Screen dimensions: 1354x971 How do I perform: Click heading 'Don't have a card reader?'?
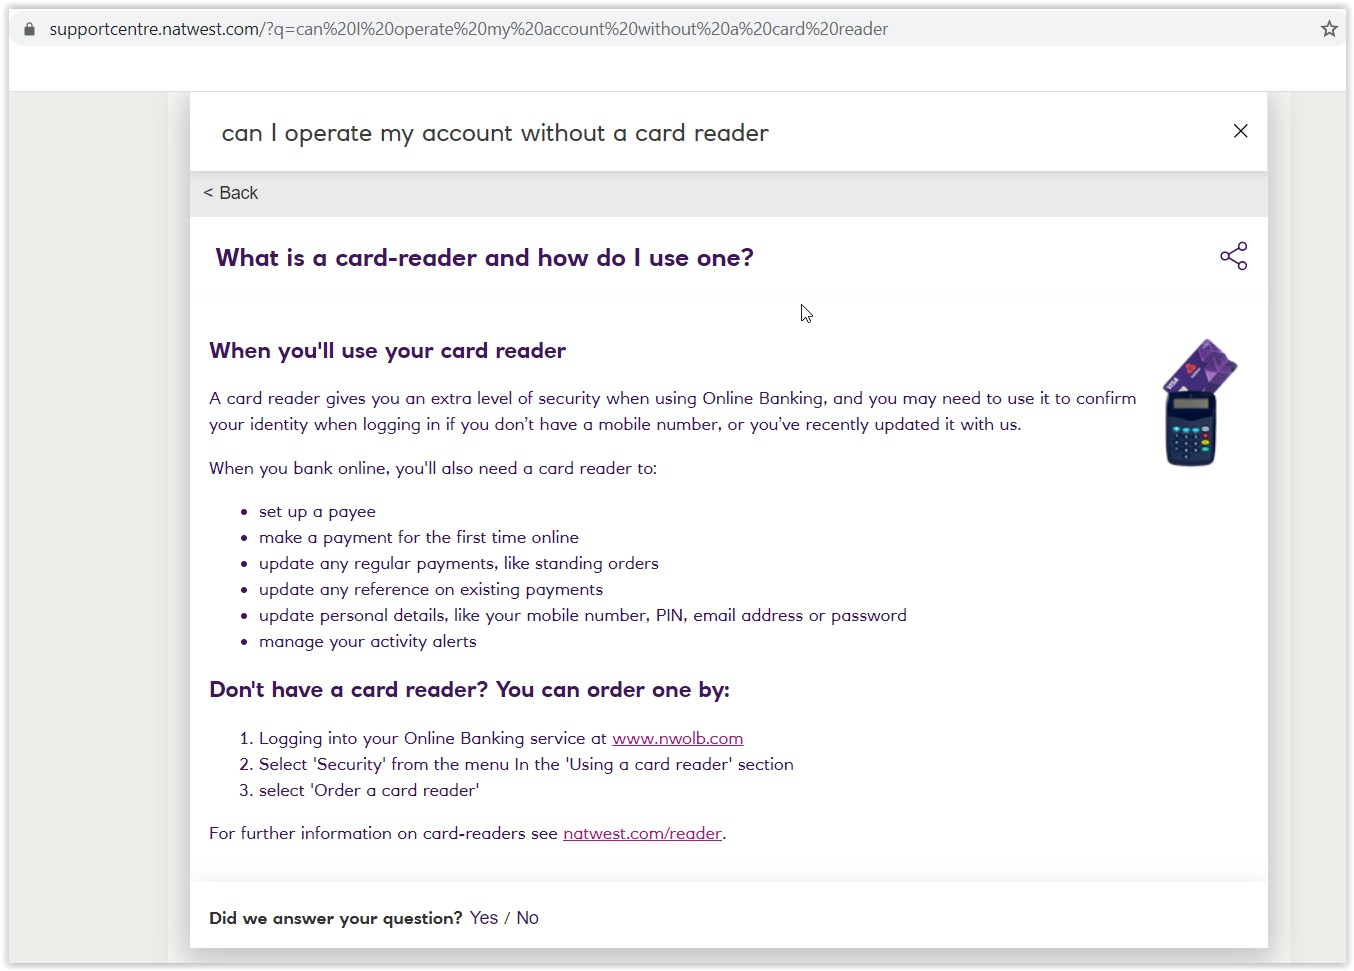click(x=469, y=690)
